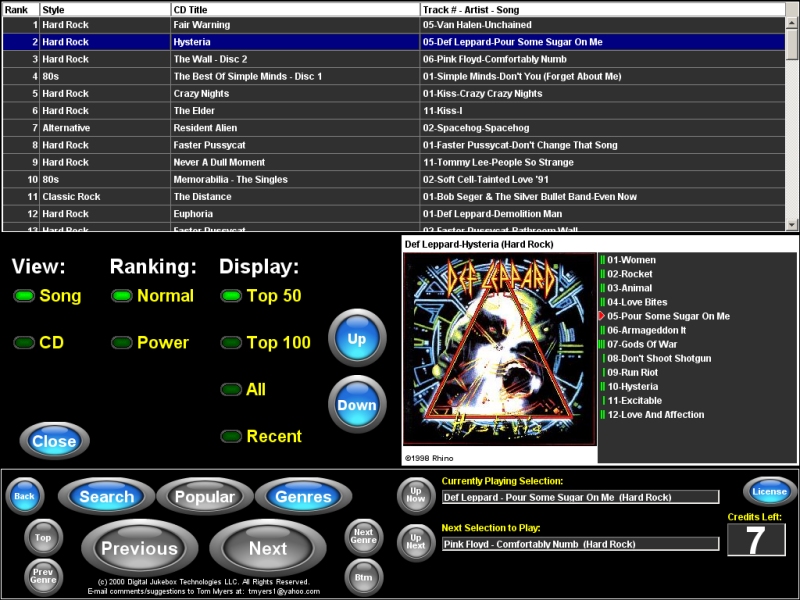Set display to Recent
Image resolution: width=800 pixels, height=600 pixels.
click(261, 436)
